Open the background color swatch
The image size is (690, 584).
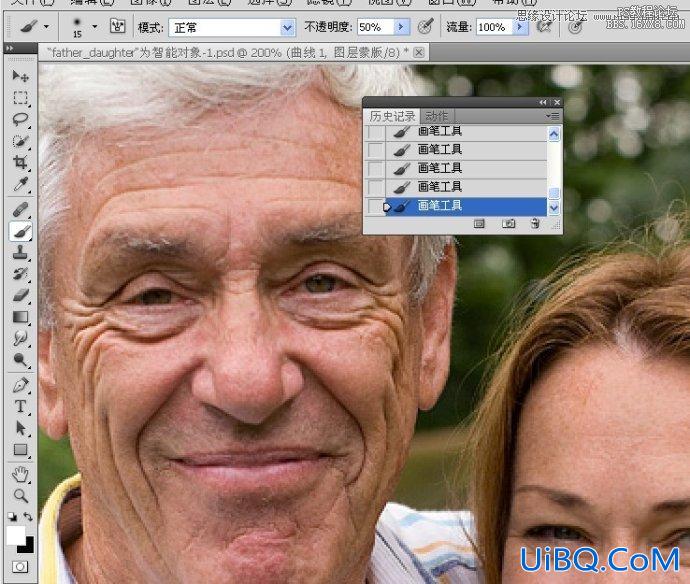[x=28, y=546]
